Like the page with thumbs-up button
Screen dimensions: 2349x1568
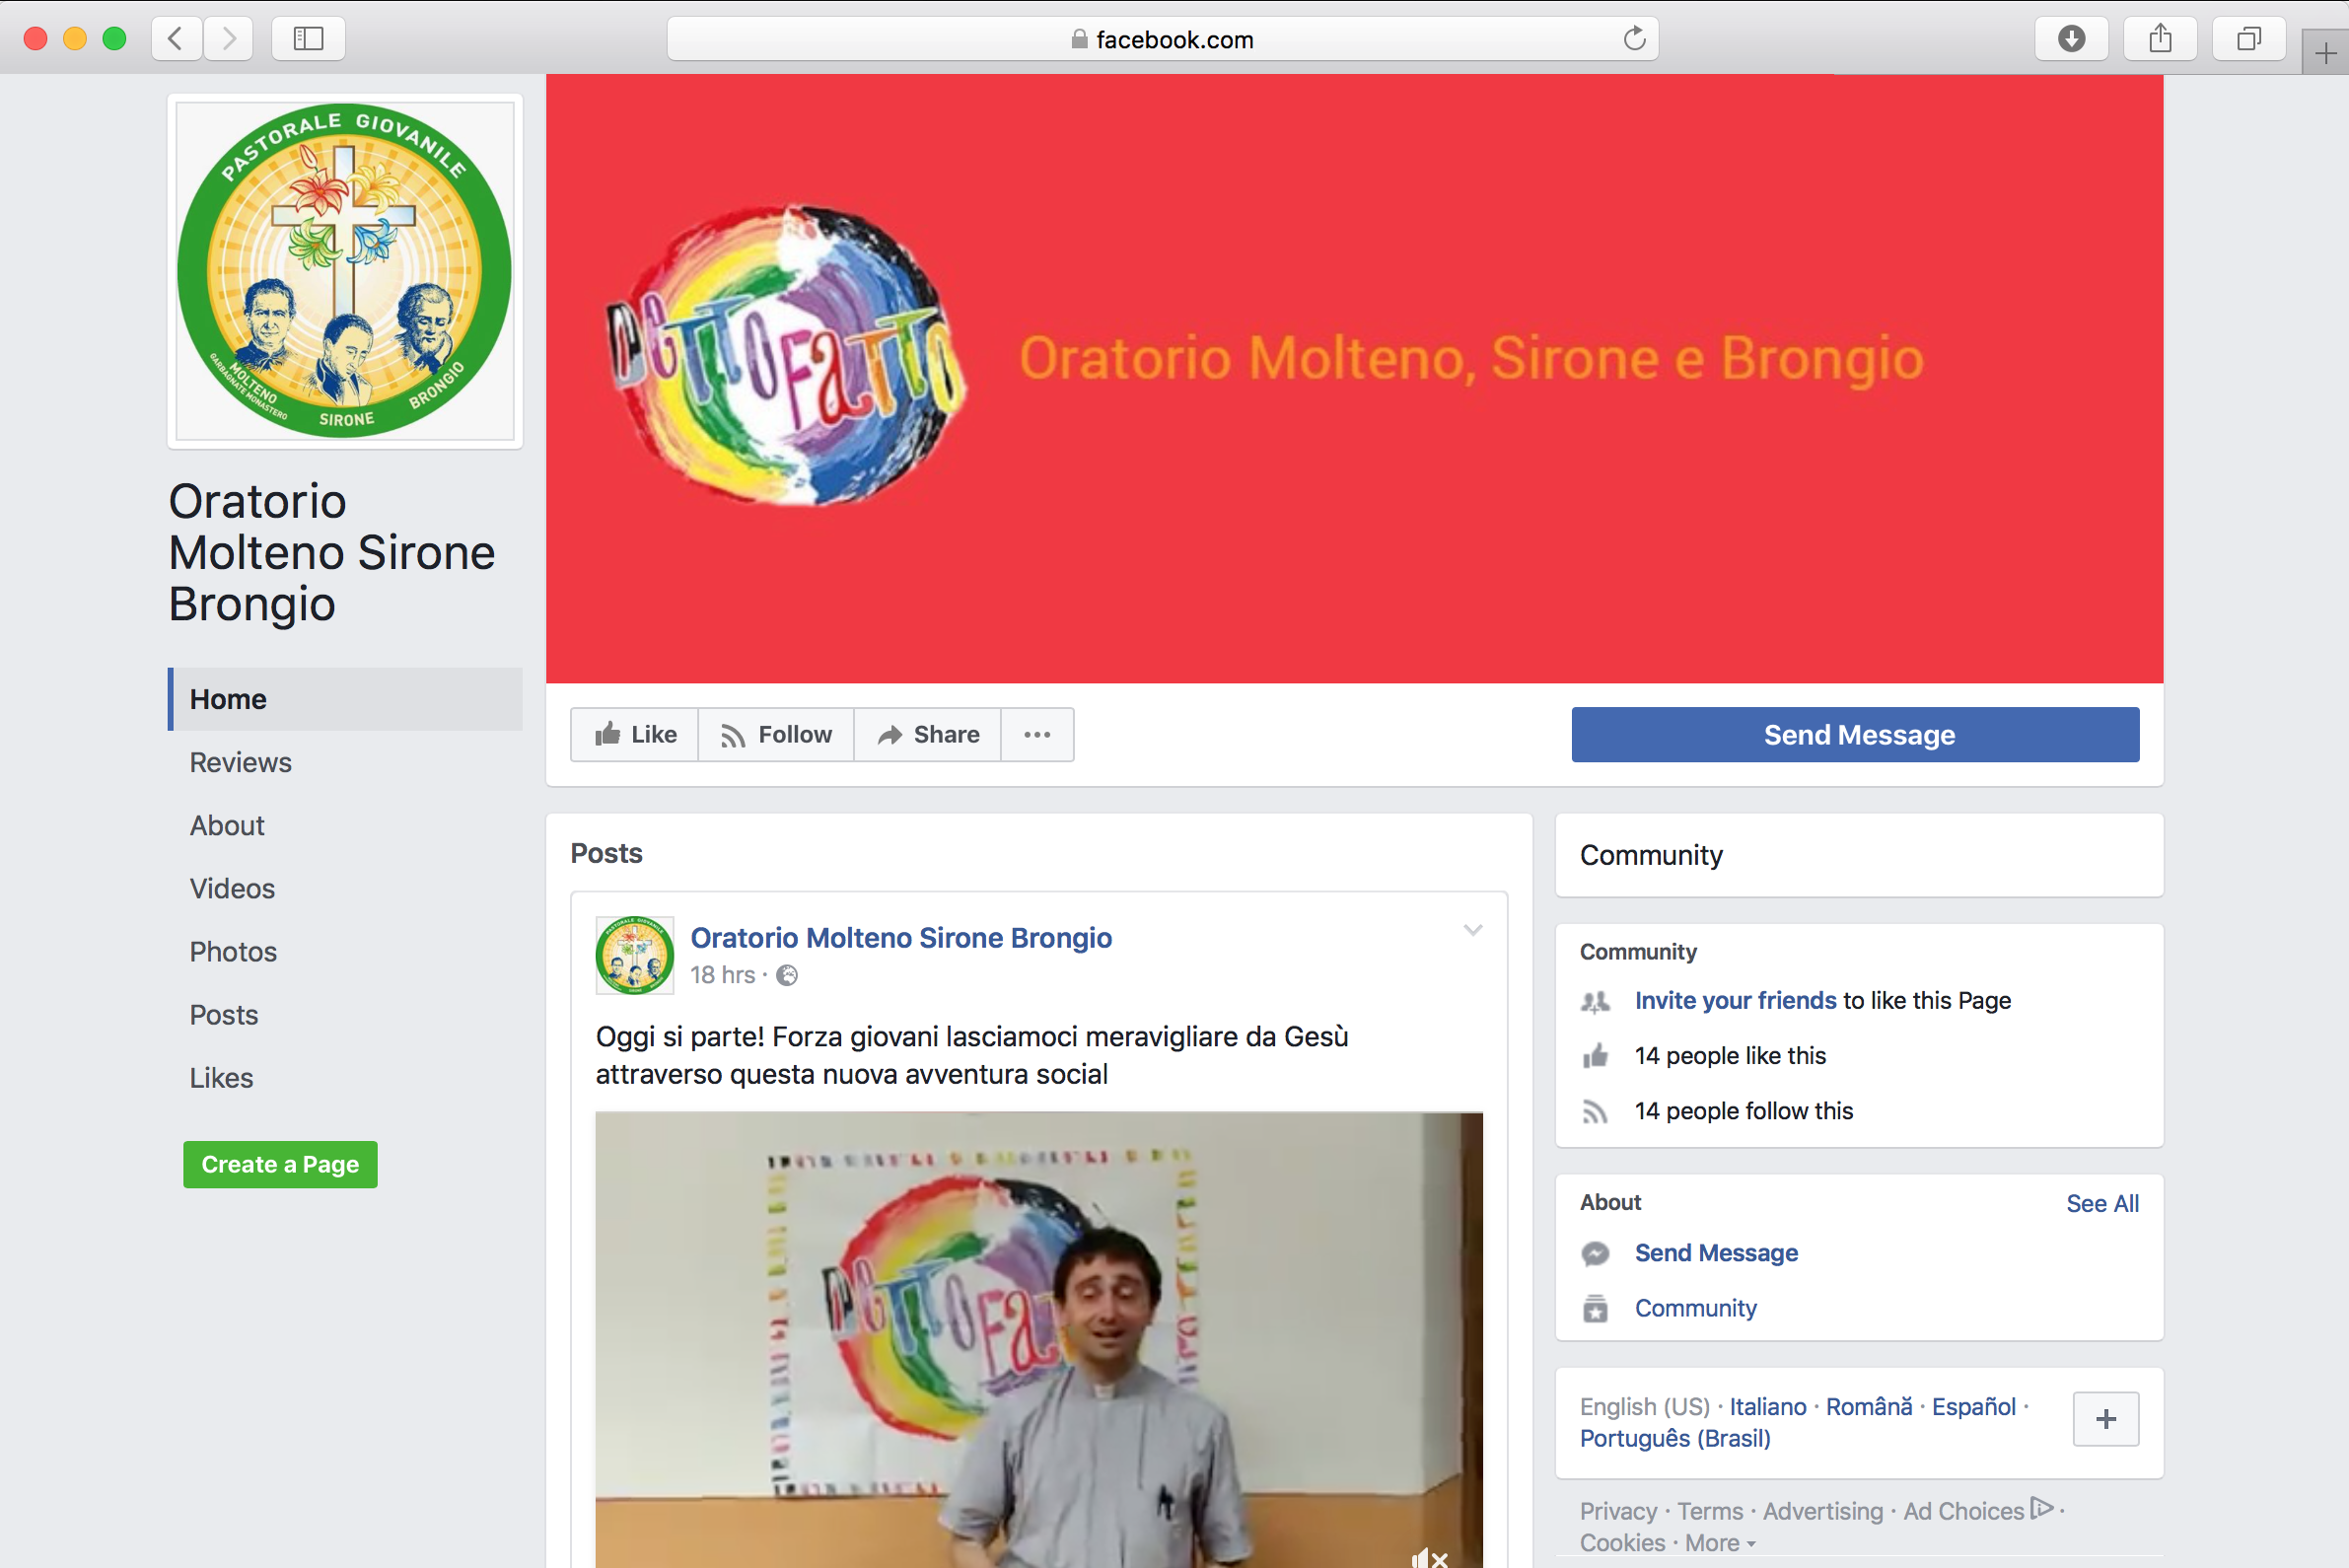point(635,735)
